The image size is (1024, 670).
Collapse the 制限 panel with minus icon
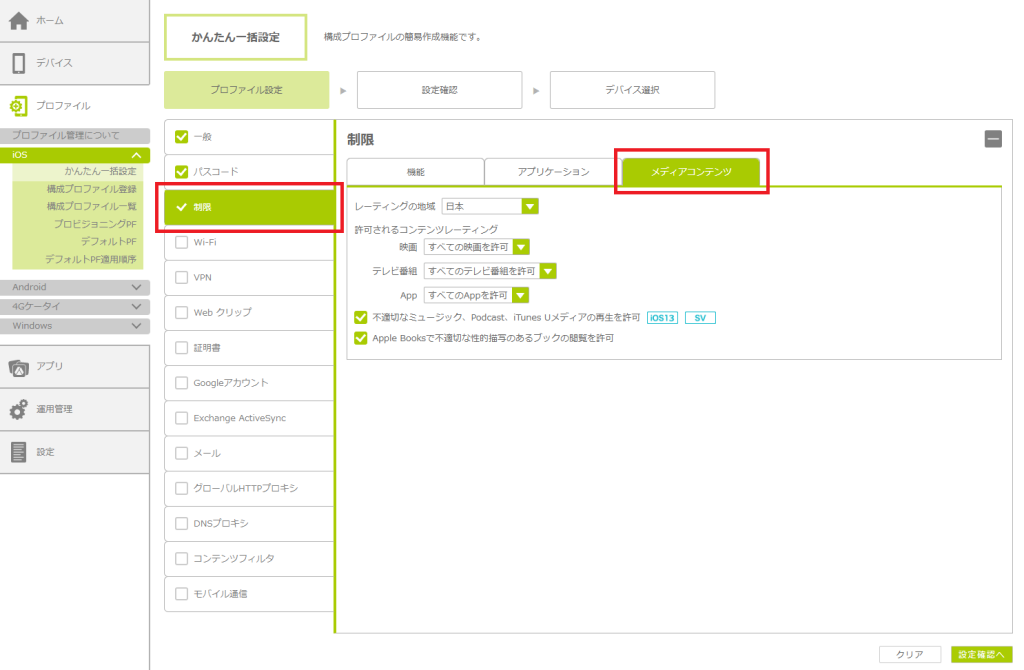[992, 139]
